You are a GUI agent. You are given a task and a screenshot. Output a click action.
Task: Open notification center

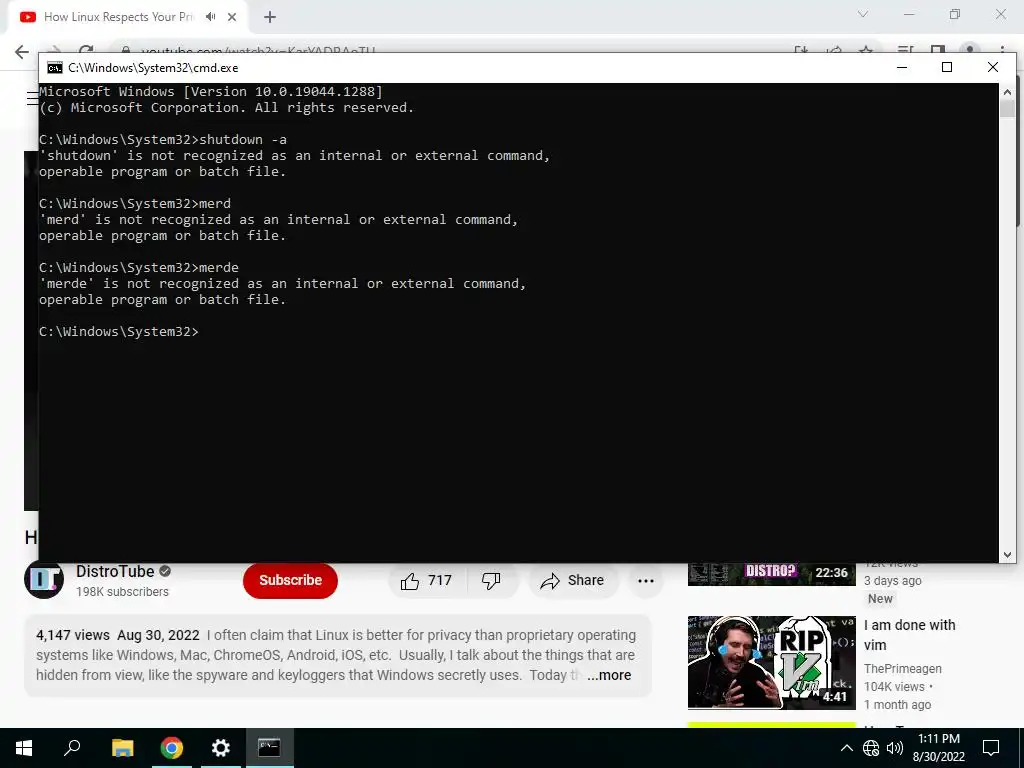pyautogui.click(x=991, y=748)
